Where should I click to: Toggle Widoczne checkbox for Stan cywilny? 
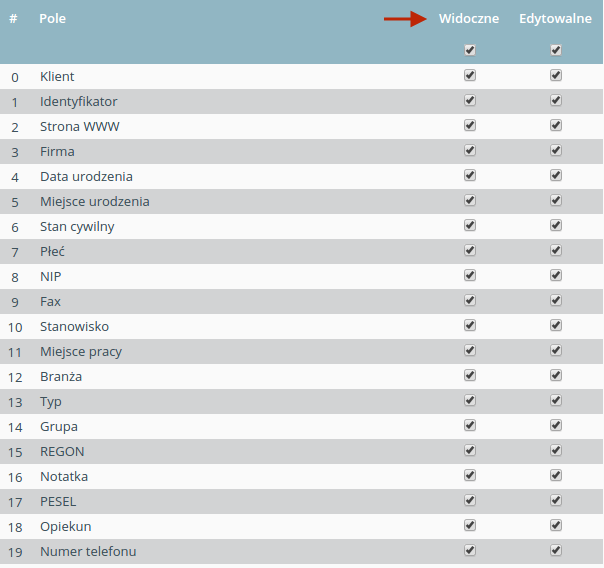point(470,225)
